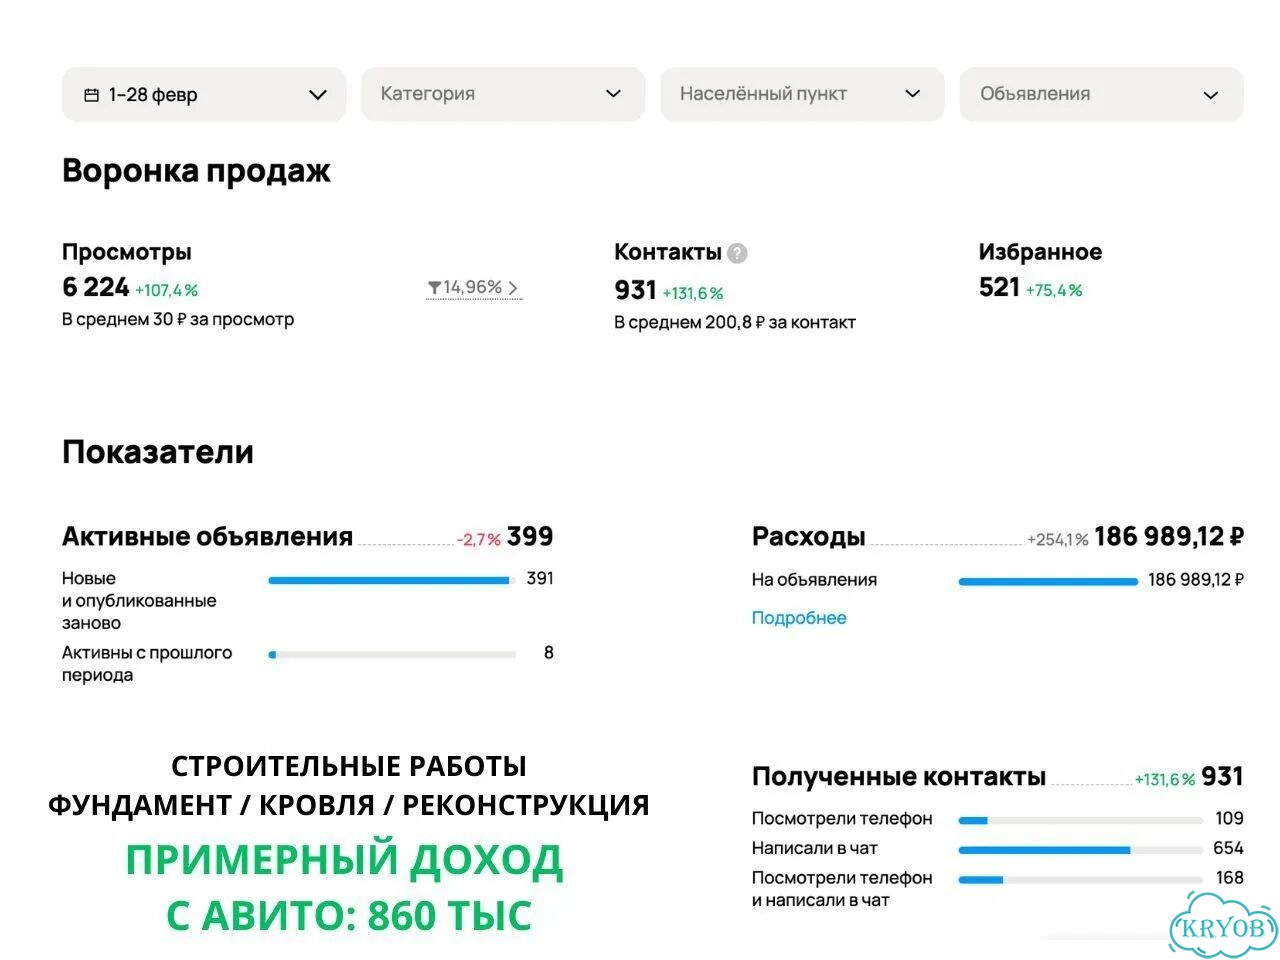This screenshot has height=960, width=1280.
Task: Click the Активные объявления heading
Action: coord(207,537)
